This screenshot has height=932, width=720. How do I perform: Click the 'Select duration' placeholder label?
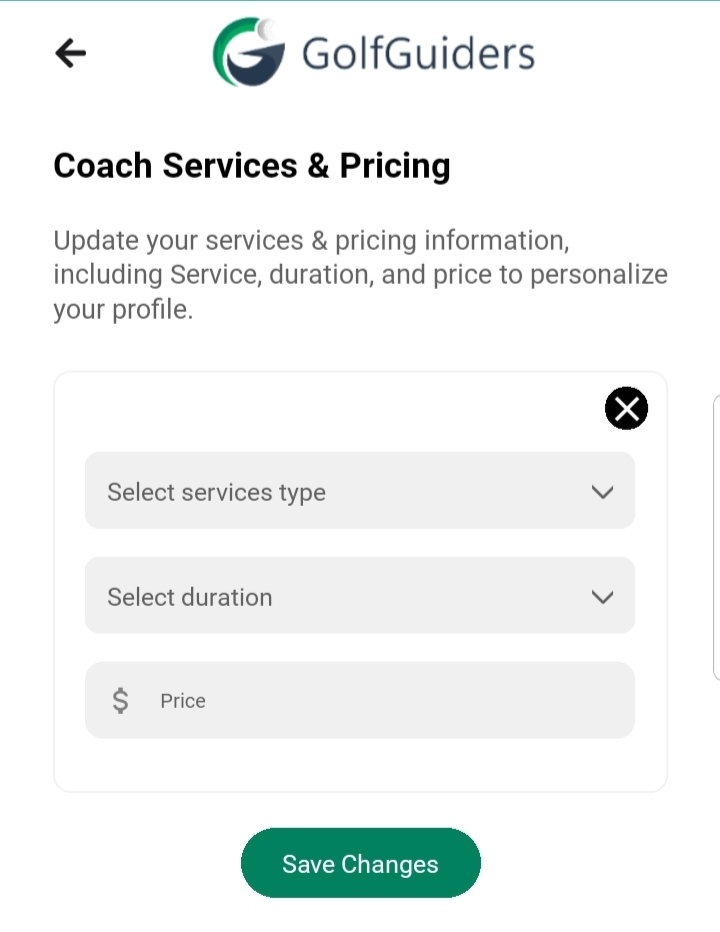coord(190,597)
